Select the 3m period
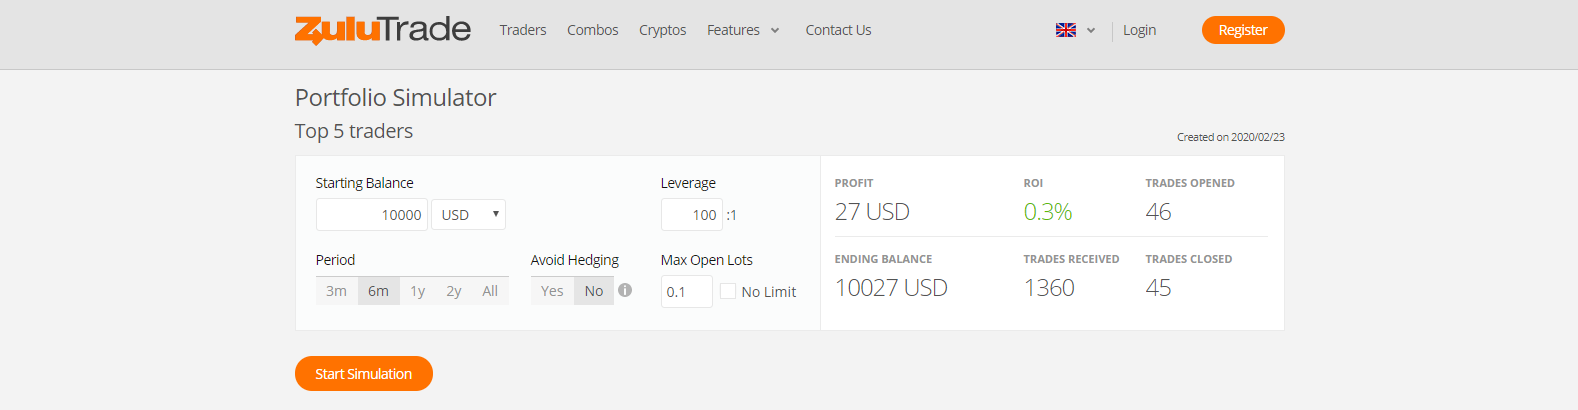 pyautogui.click(x=336, y=291)
